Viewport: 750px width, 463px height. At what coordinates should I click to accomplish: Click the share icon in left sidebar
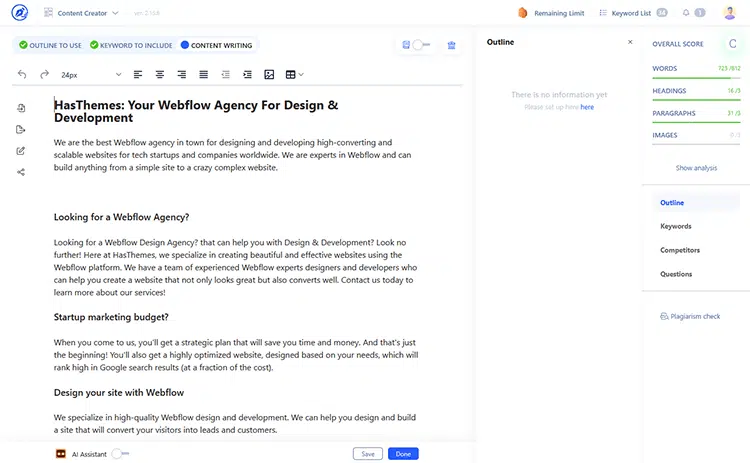(21, 172)
